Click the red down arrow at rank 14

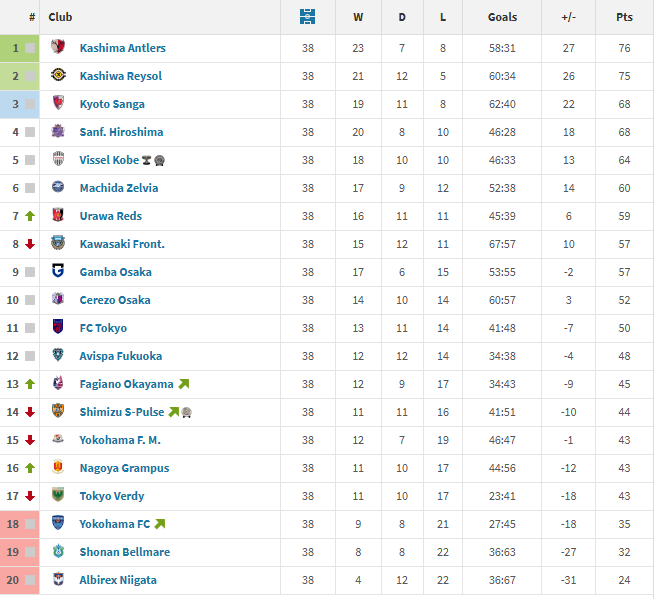[x=30, y=412]
